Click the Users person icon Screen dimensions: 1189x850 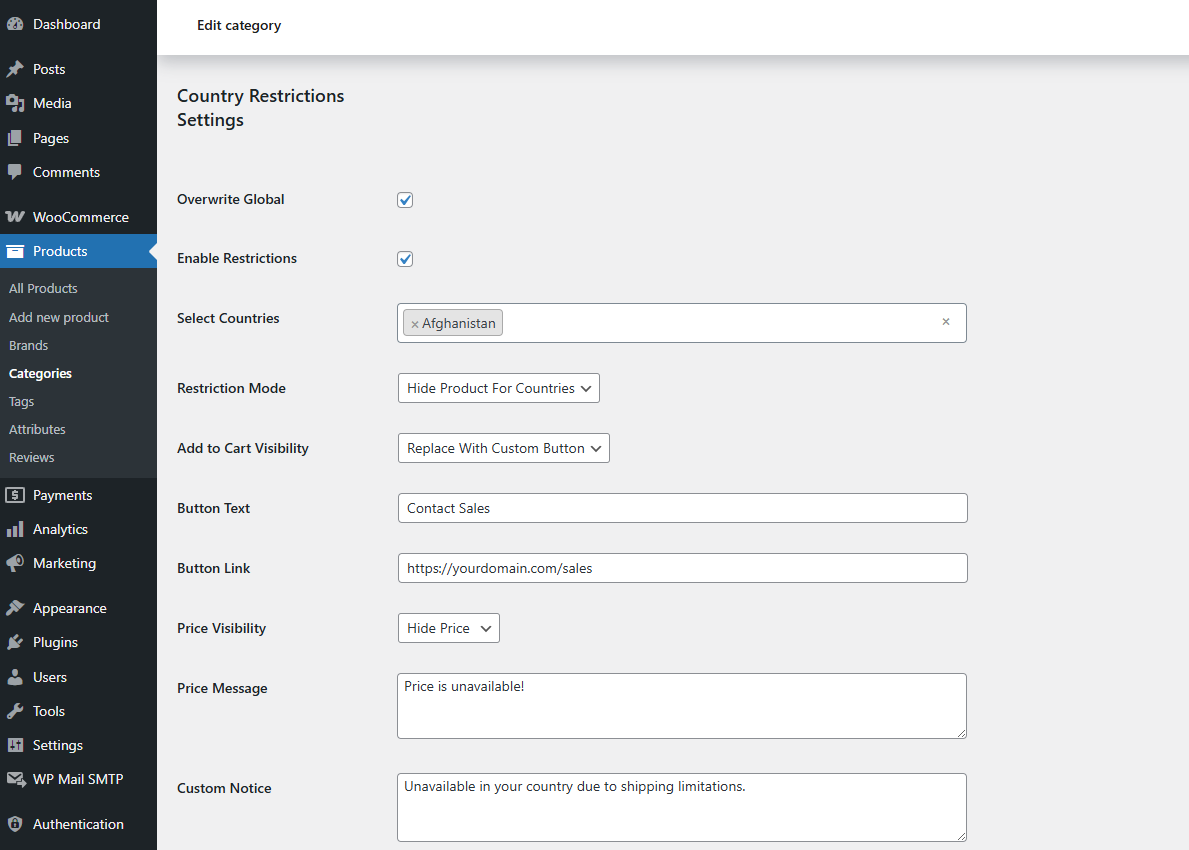[x=15, y=677]
